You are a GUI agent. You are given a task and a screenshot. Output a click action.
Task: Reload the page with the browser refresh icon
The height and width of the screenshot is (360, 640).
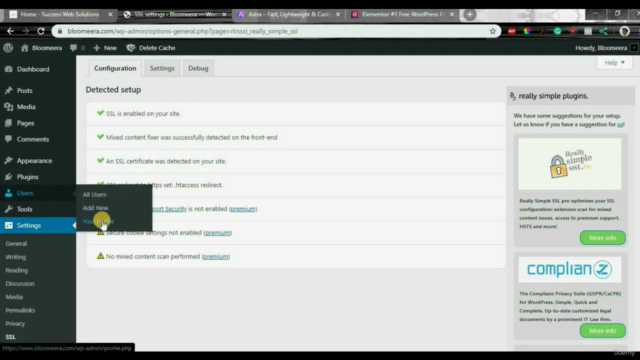click(x=41, y=31)
